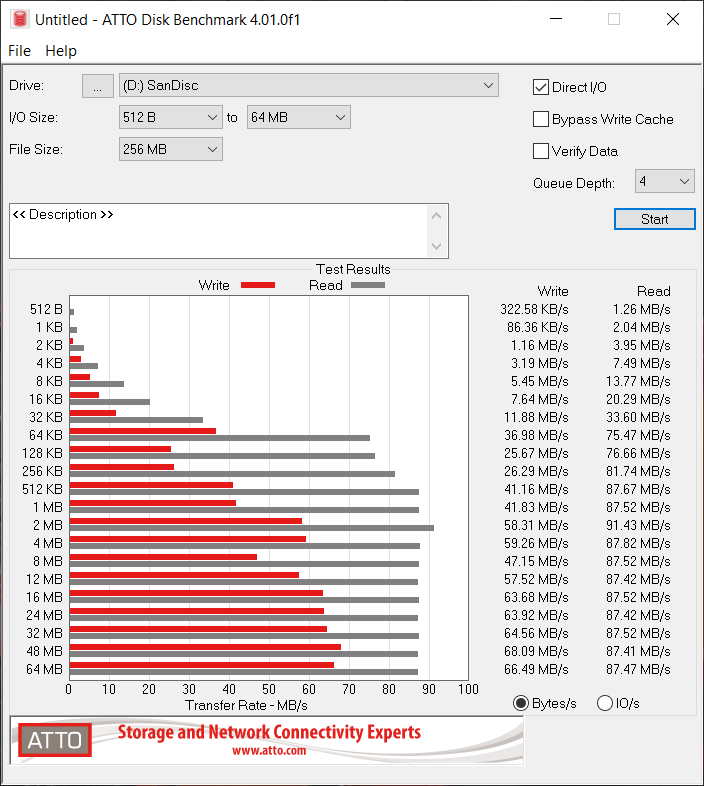Click the Description scrollbar up arrow
This screenshot has height=786, width=704.
(x=436, y=216)
